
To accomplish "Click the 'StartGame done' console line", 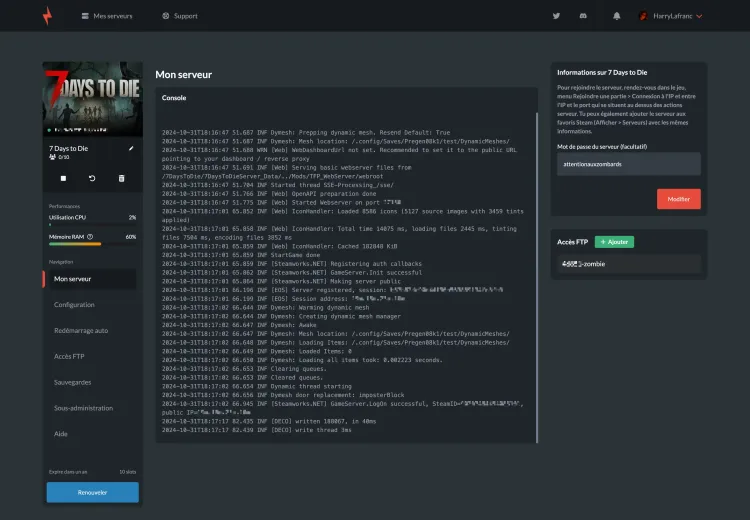I will point(241,255).
